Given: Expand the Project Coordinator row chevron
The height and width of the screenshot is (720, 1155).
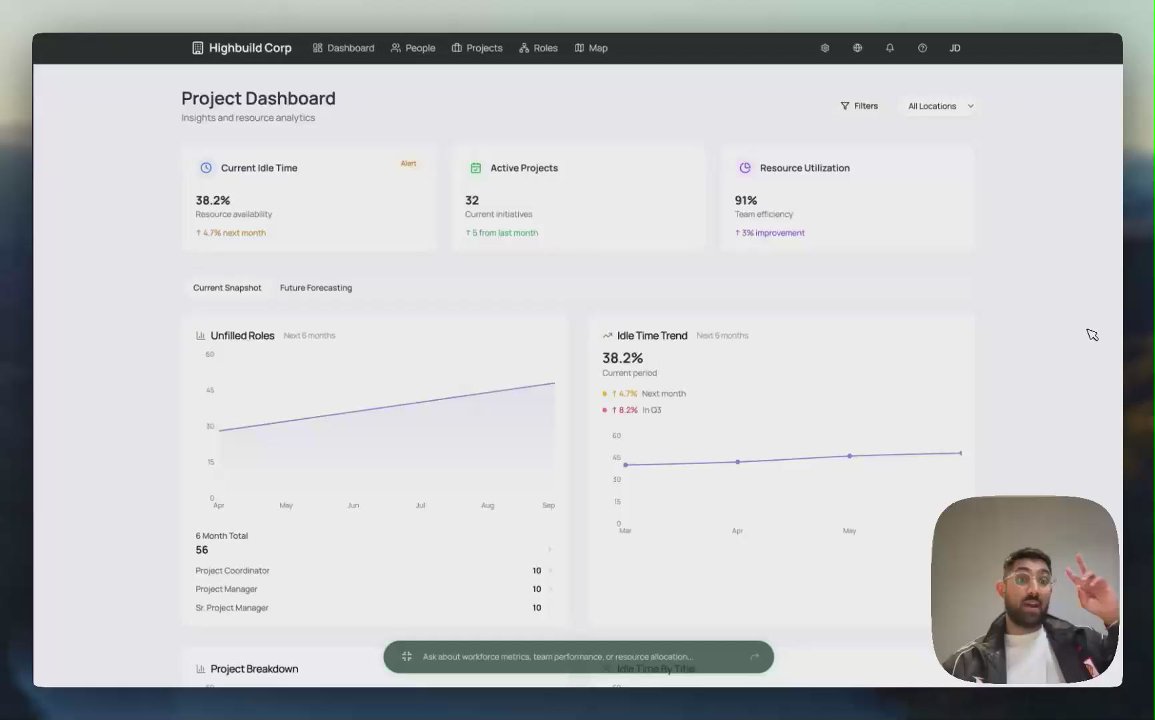Looking at the screenshot, I should [550, 570].
